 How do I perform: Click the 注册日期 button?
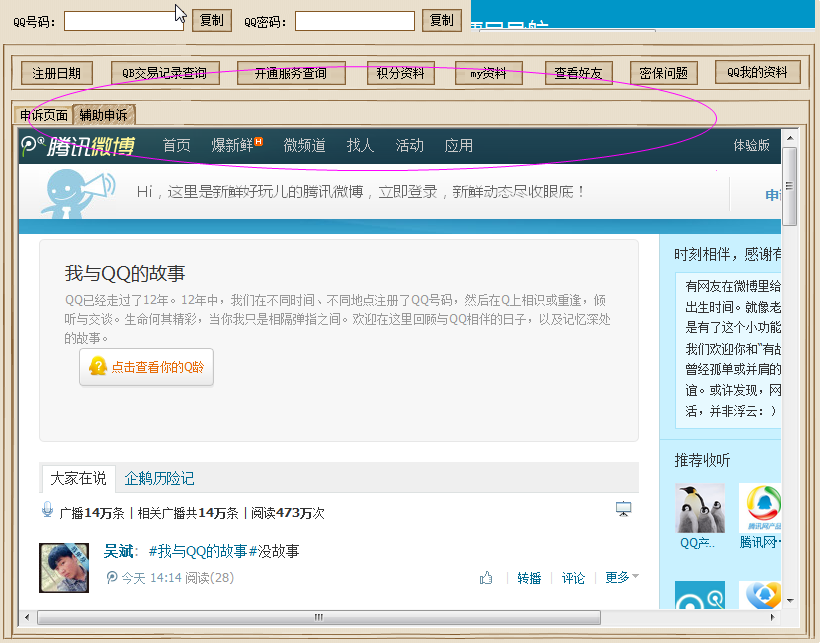point(57,73)
